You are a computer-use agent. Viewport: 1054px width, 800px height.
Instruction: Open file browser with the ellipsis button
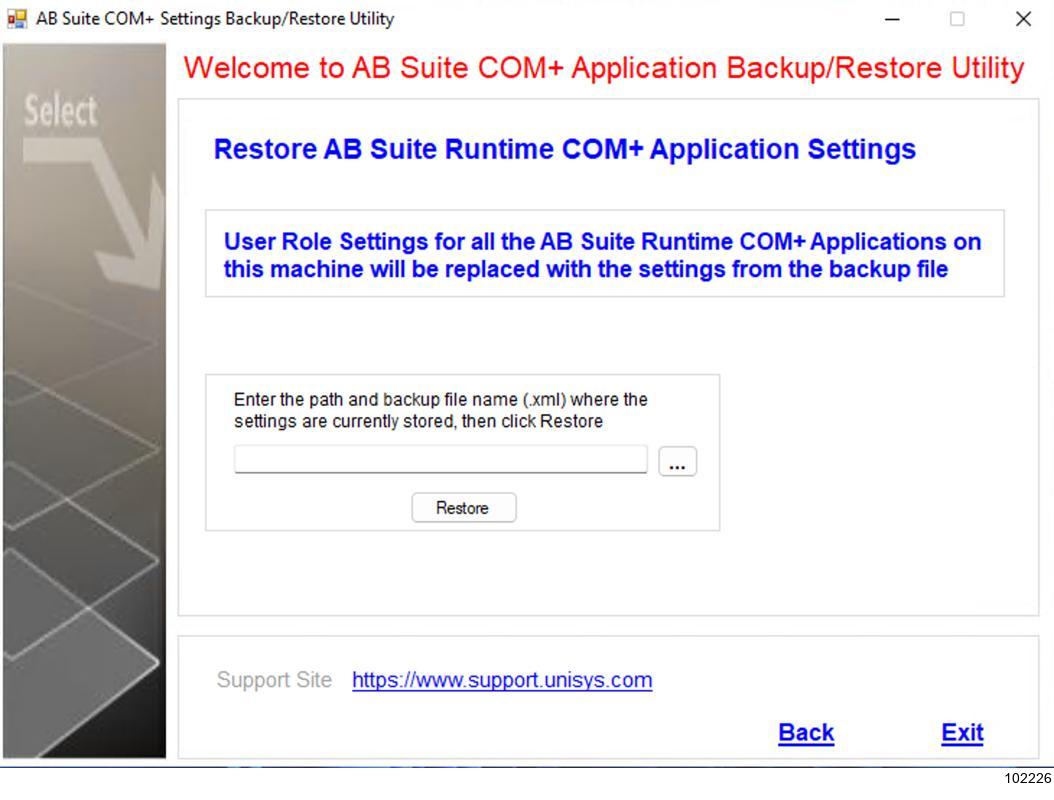[x=678, y=461]
